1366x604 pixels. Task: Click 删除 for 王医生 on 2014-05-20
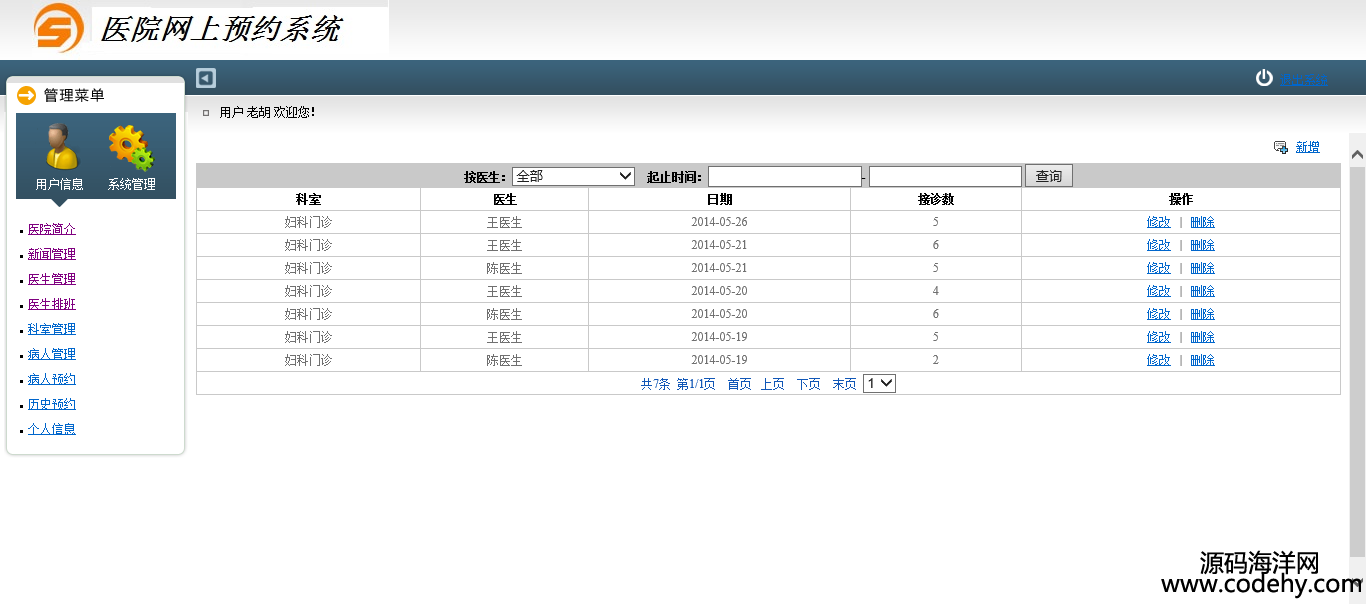1202,291
